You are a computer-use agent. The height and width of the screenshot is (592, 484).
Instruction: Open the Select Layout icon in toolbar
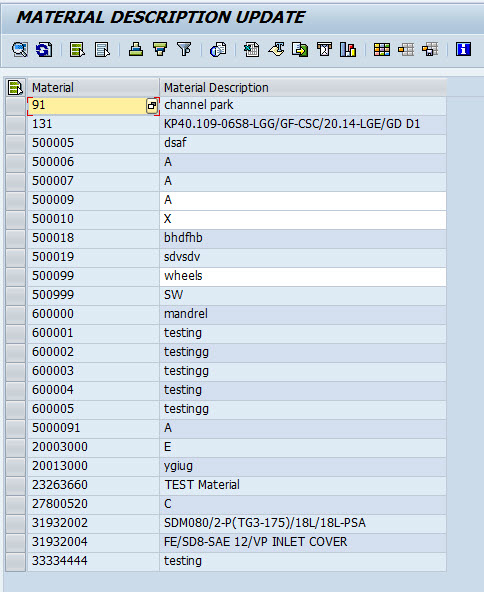406,49
